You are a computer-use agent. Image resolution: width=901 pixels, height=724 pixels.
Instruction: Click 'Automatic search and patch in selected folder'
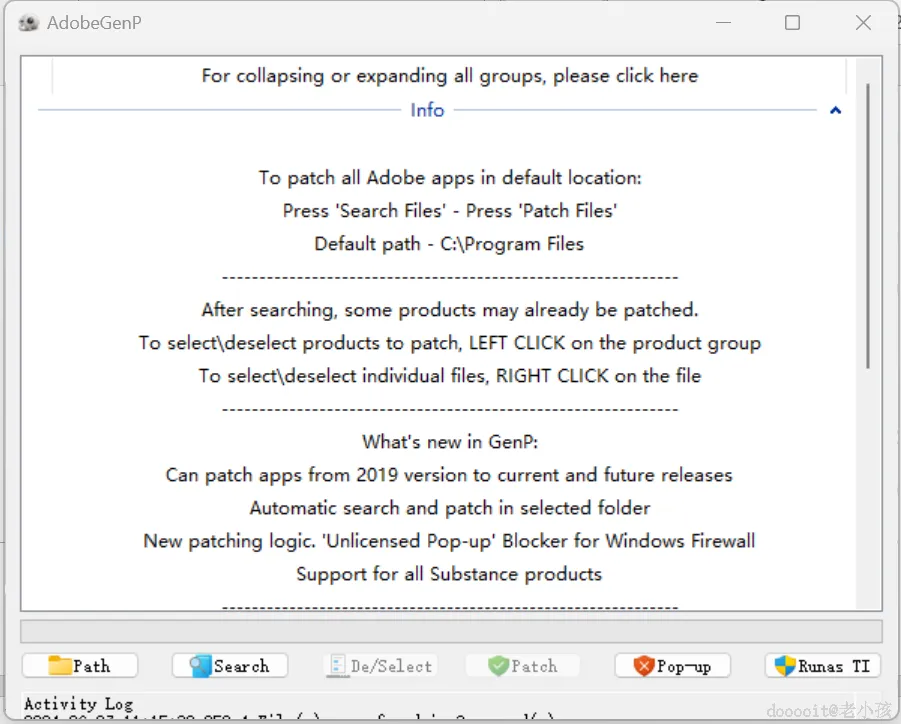pos(450,508)
